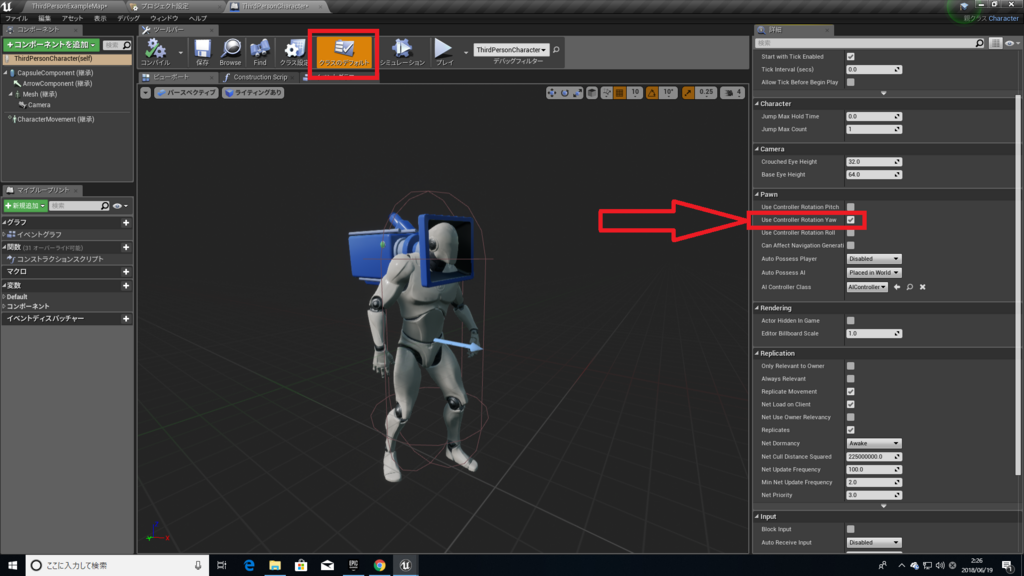Select Class Defaults (クラスのデフォルト) button
Viewport: 1024px width, 576px height.
point(344,52)
